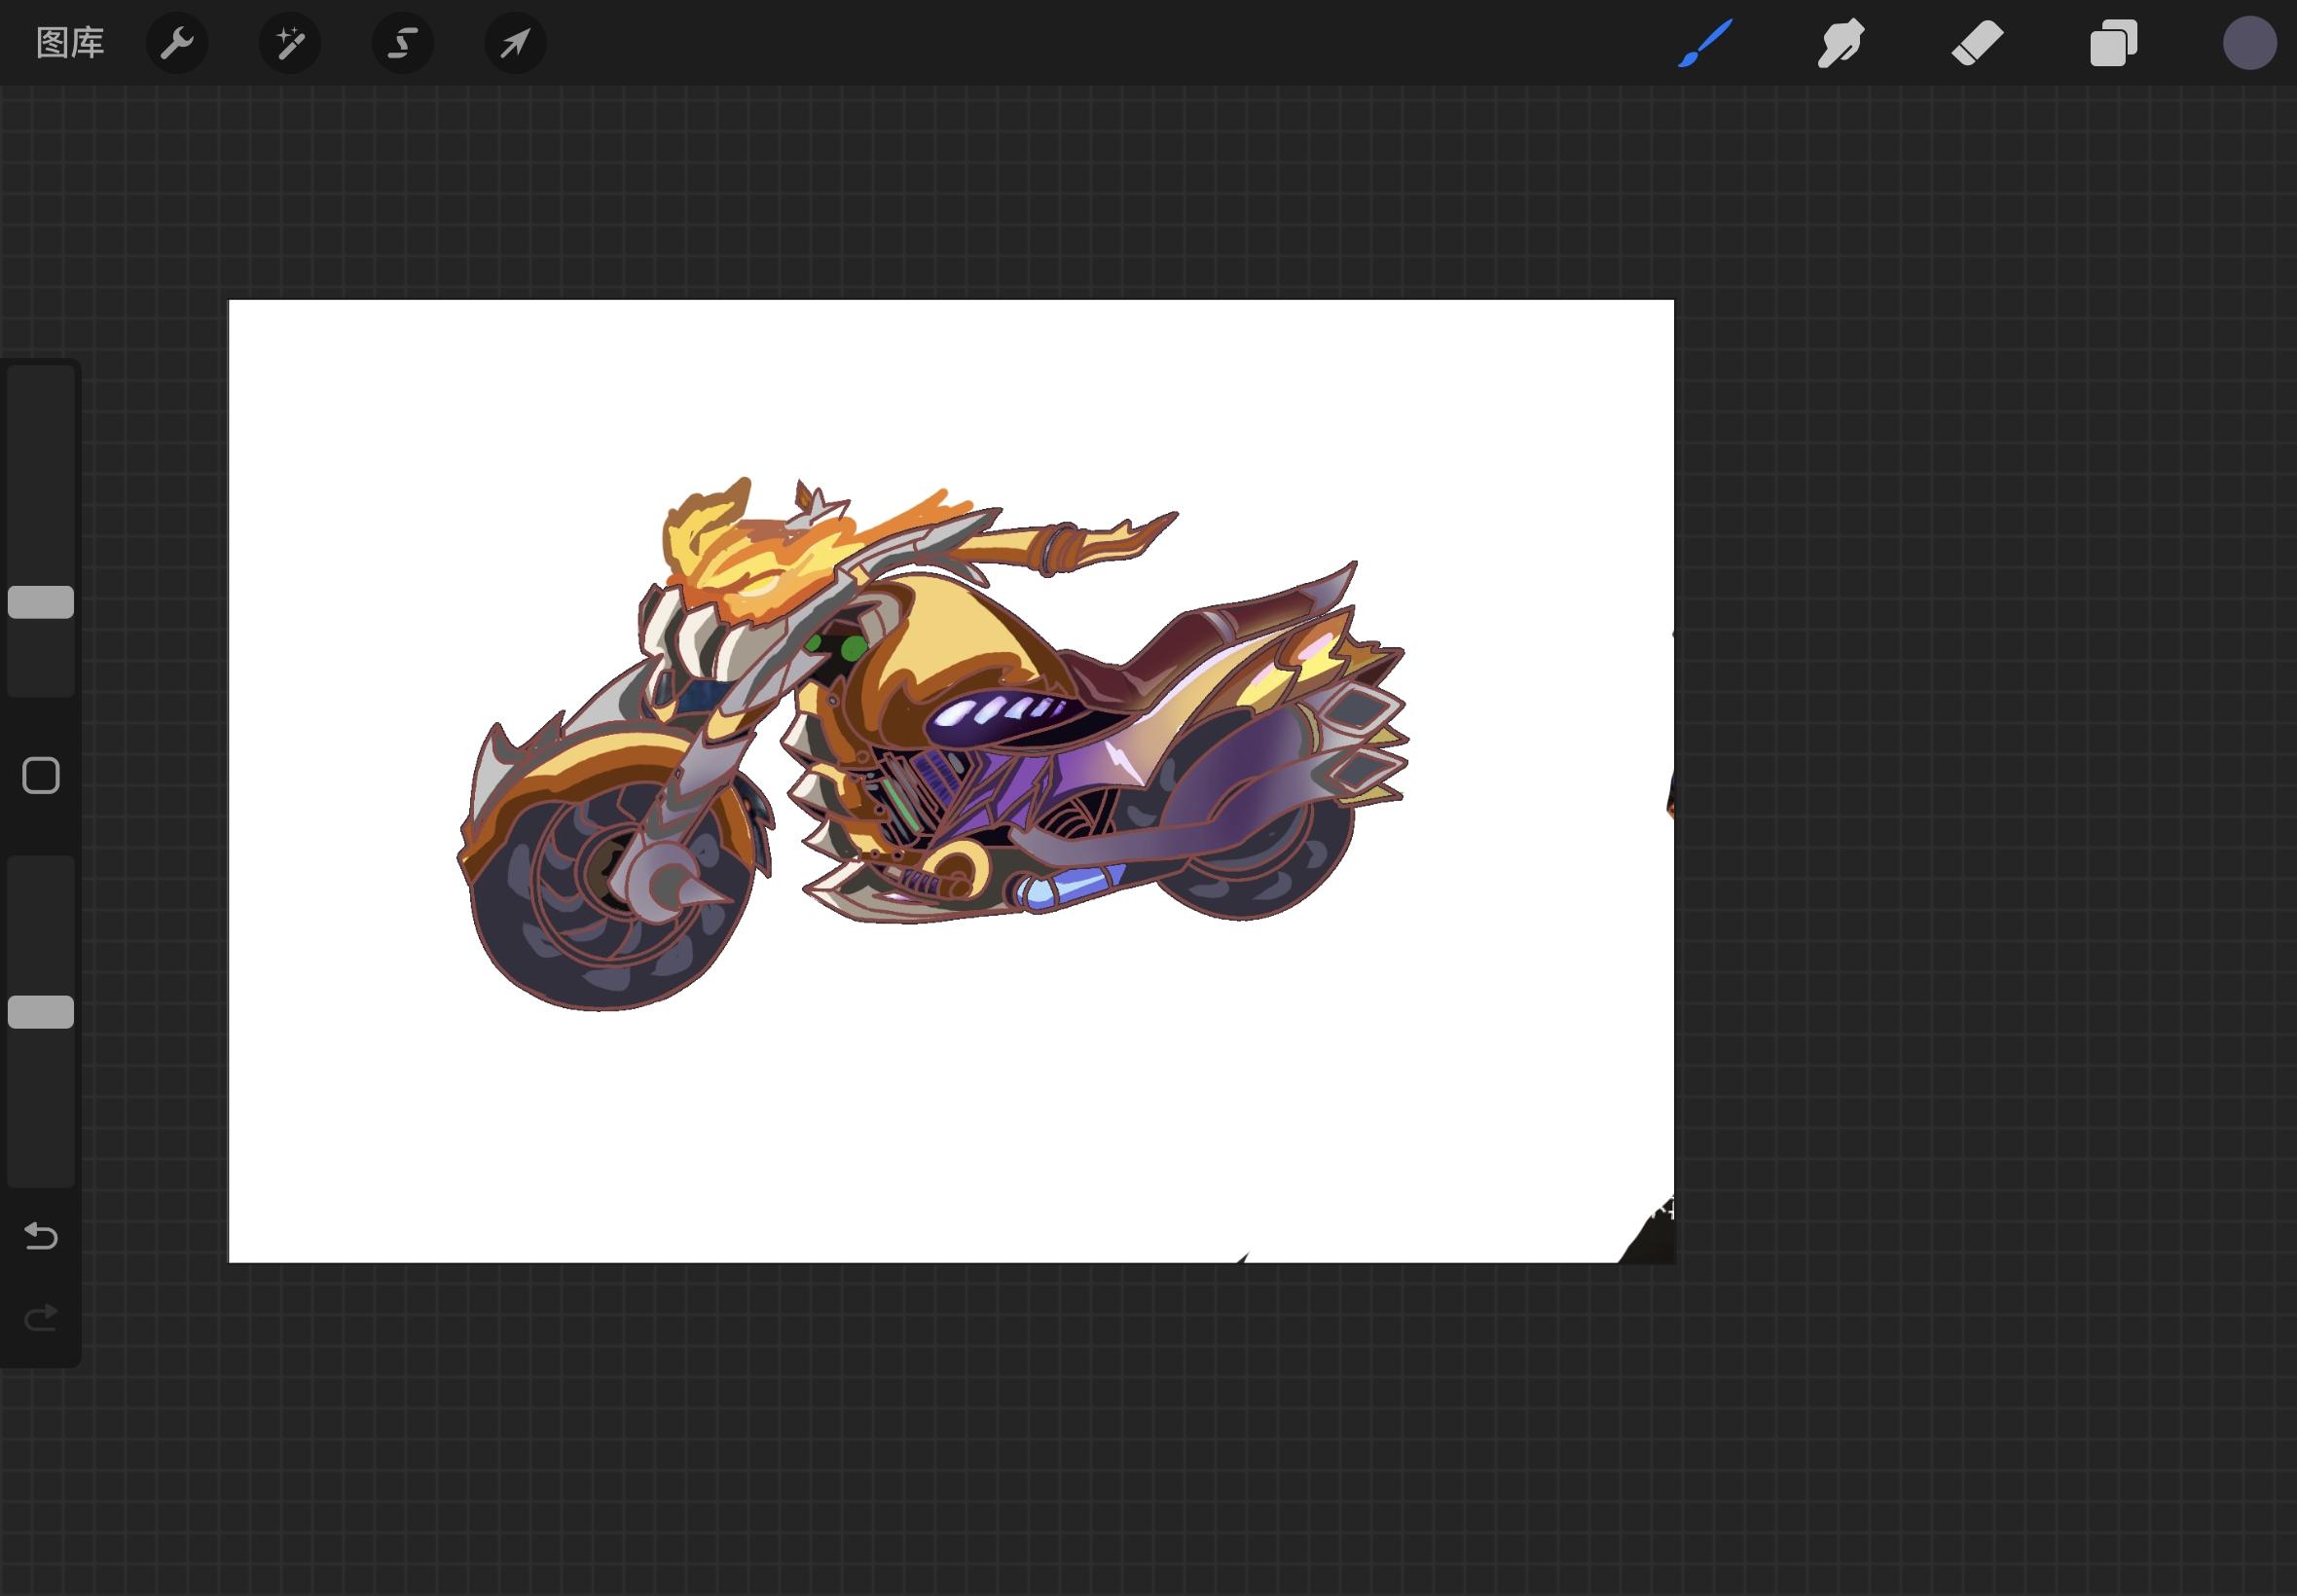Viewport: 2297px width, 1596px height.
Task: Tap the square modify button in sidebar
Action: point(41,776)
